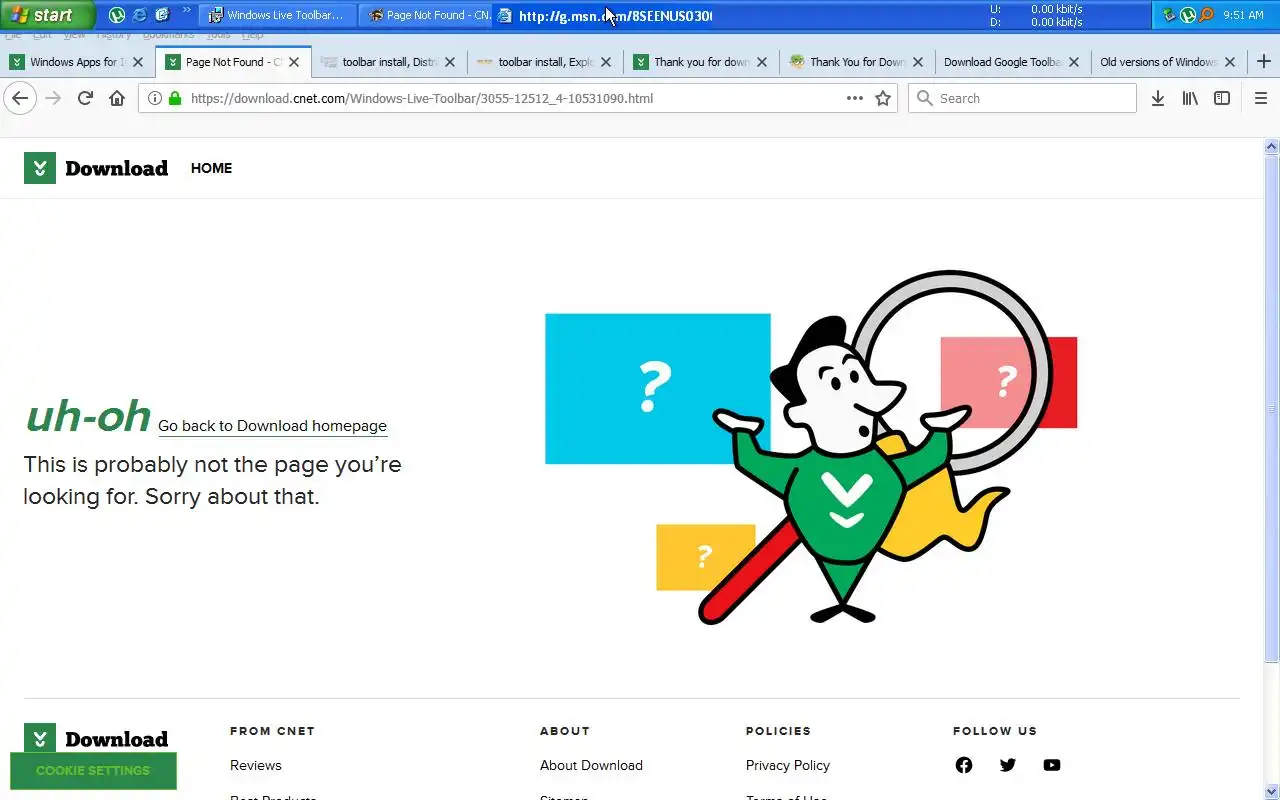Switch to Windows Live Toolbar taskbar window
1280x800 pixels.
tap(278, 15)
